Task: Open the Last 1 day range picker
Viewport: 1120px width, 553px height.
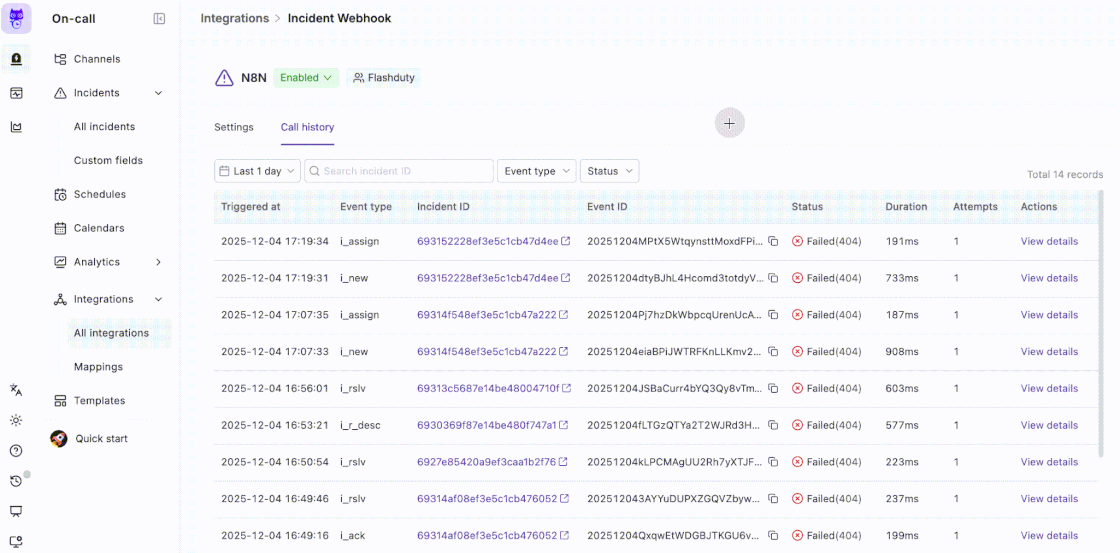Action: coord(257,171)
